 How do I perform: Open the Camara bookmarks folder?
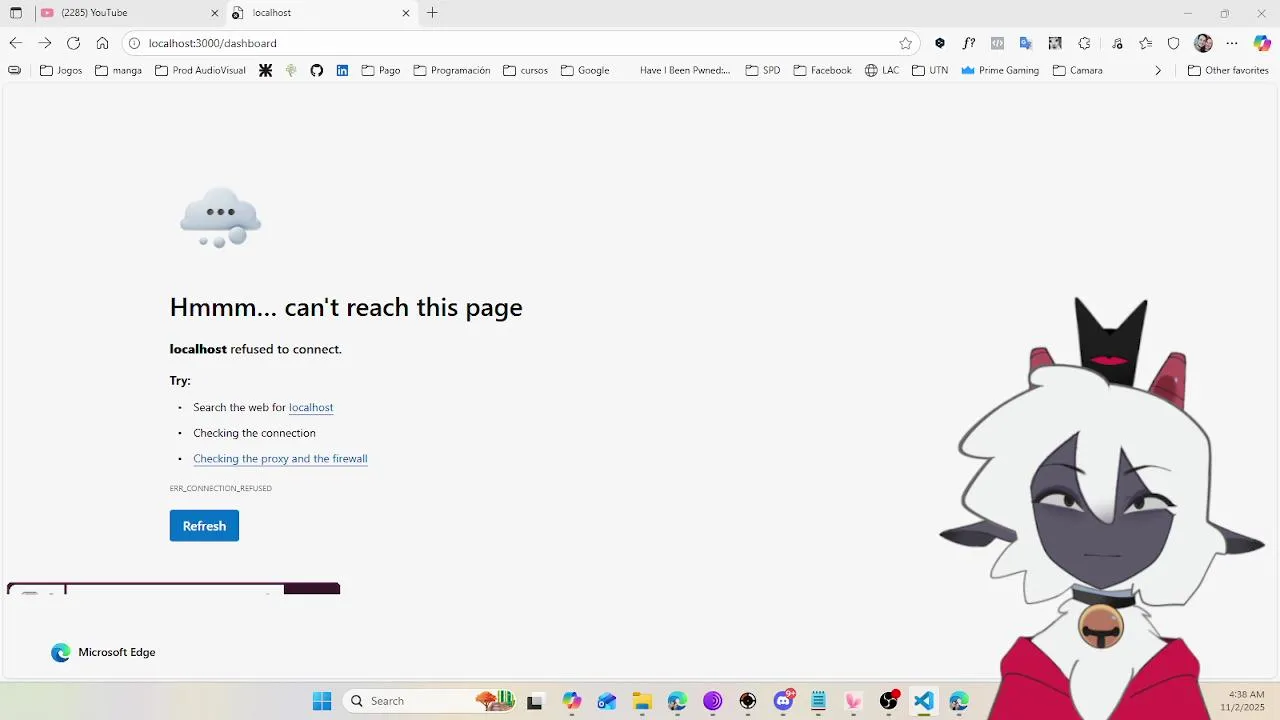[x=1078, y=70]
